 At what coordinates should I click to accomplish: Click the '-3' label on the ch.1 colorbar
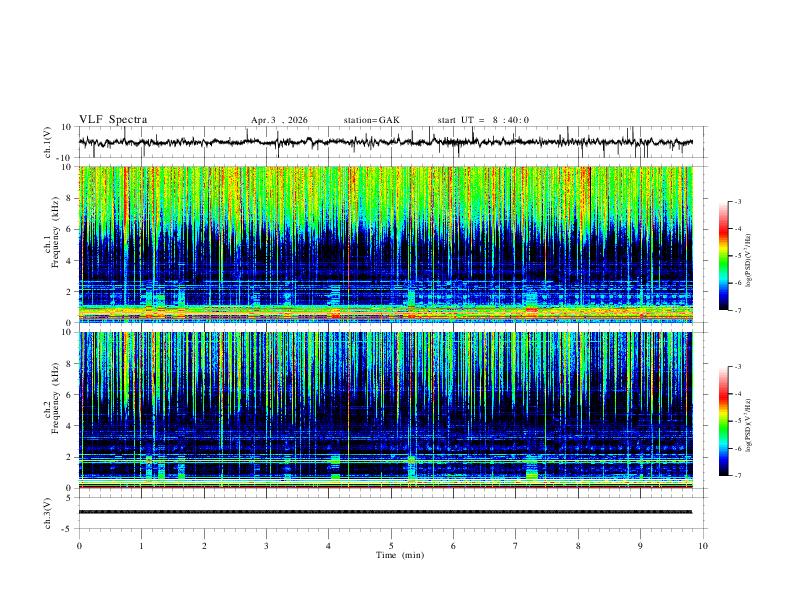pyautogui.click(x=737, y=201)
